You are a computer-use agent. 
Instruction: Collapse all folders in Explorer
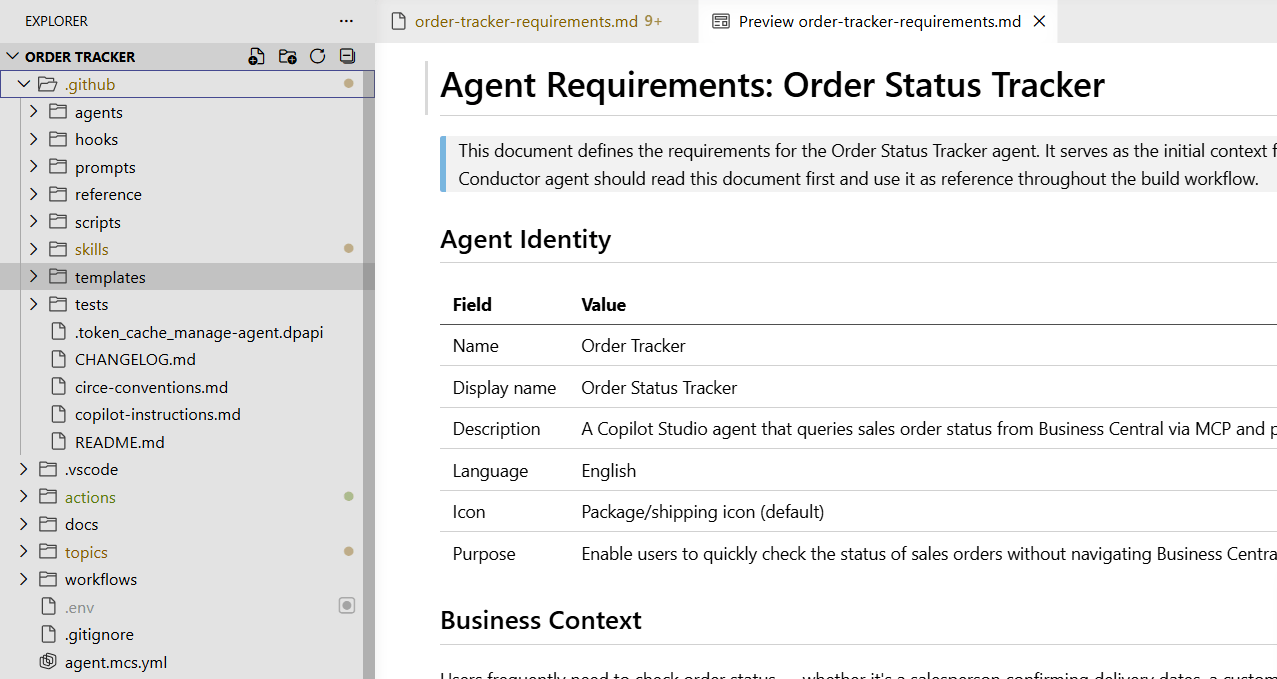(347, 57)
